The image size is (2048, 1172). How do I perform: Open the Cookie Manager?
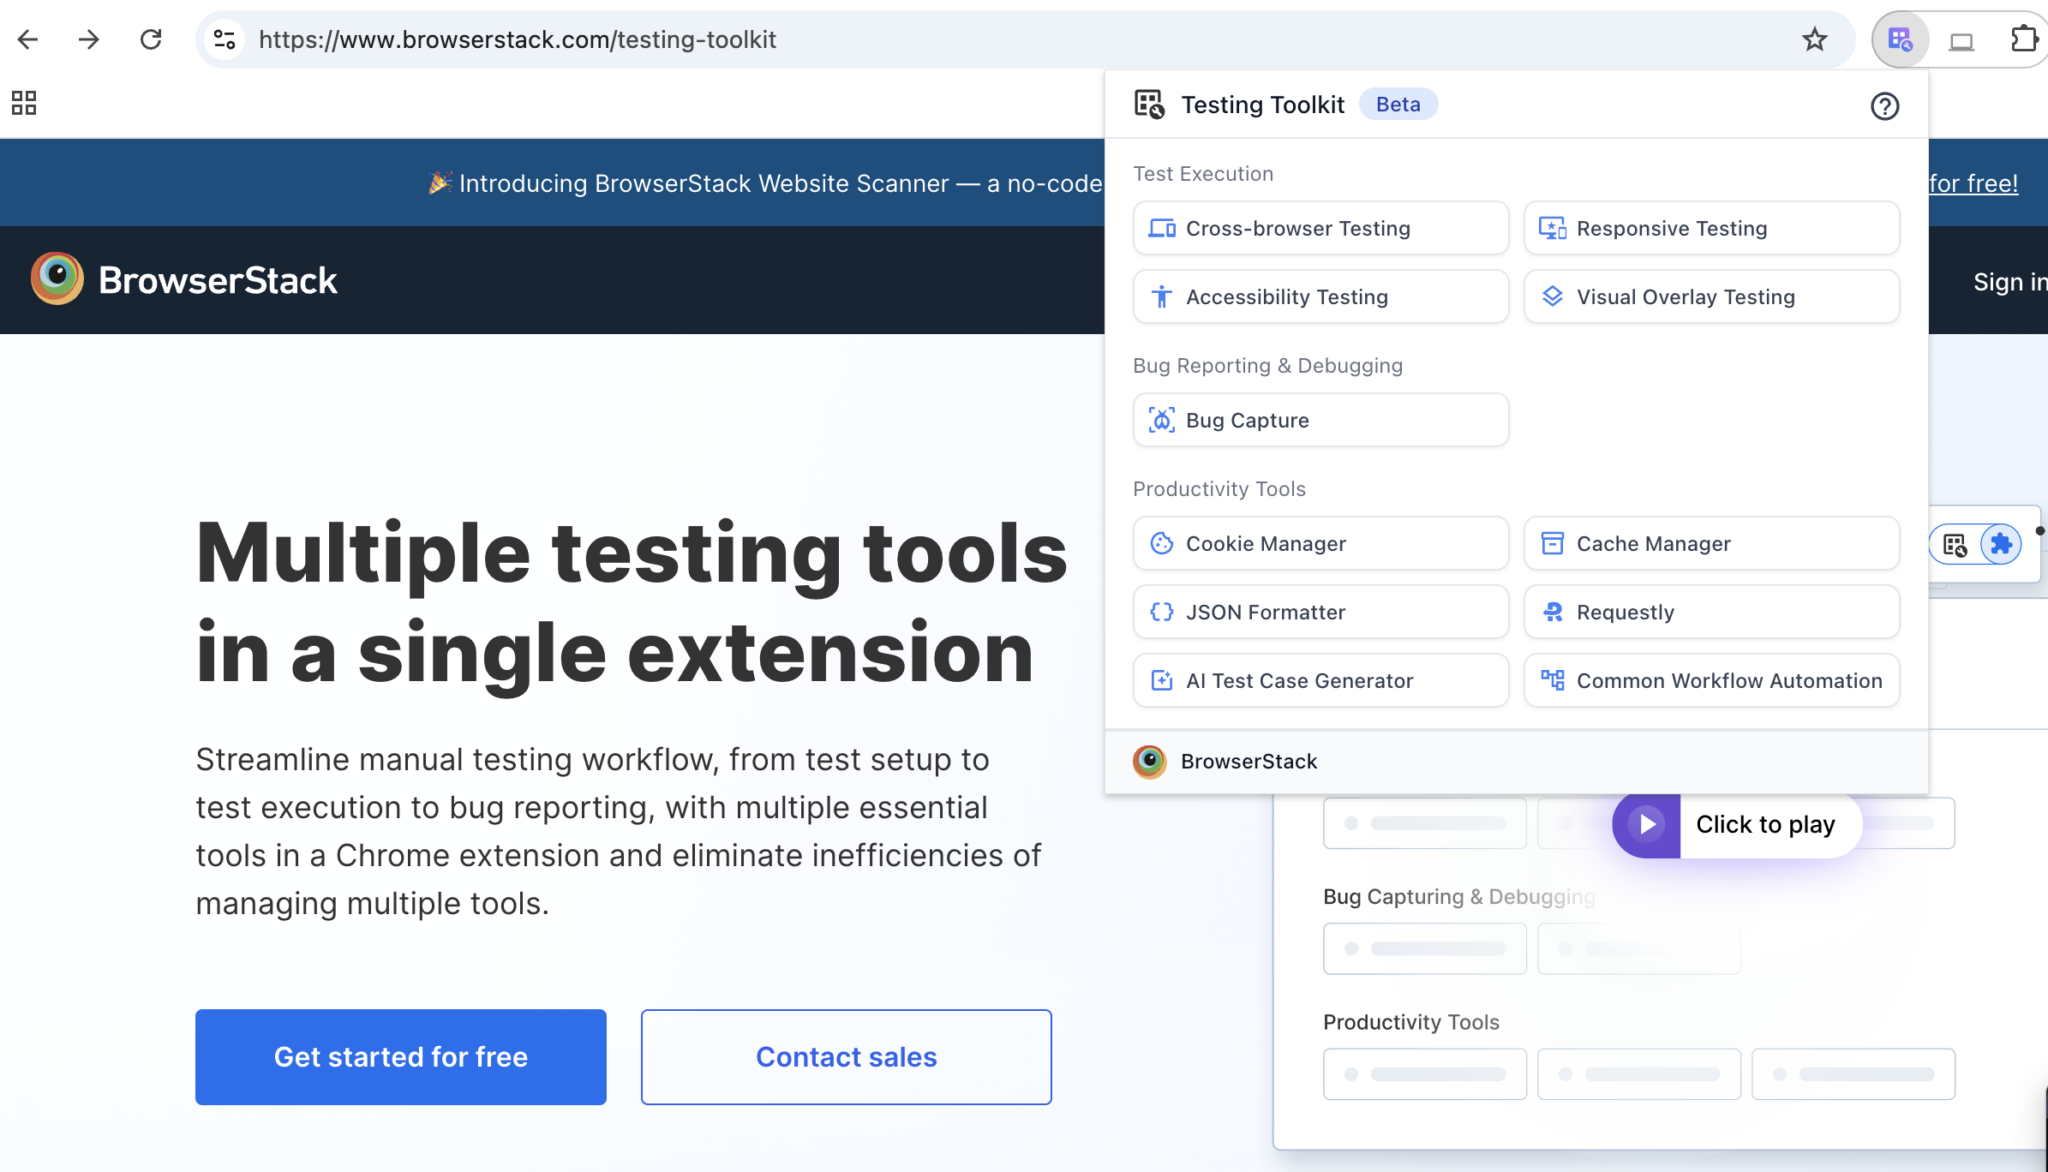pyautogui.click(x=1320, y=543)
